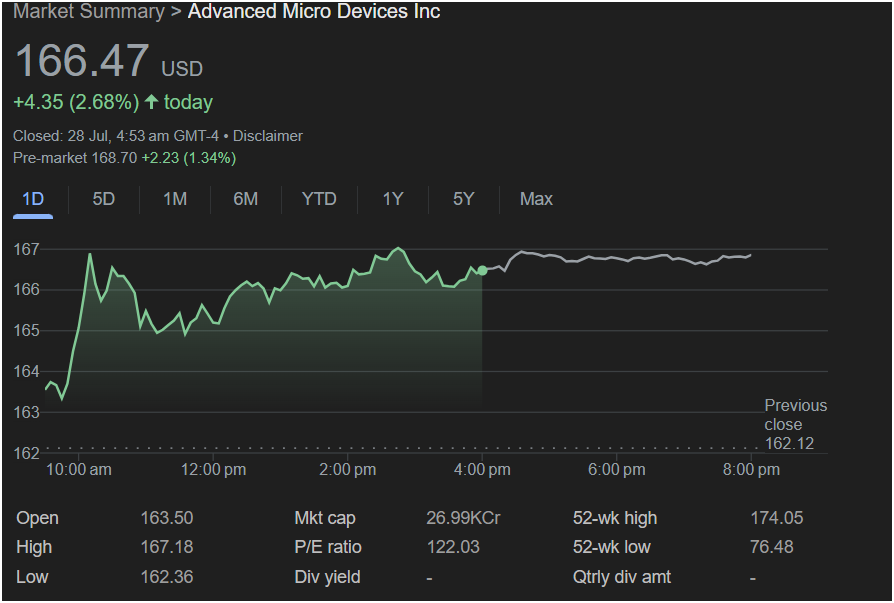Click the 162 y-axis price label
The width and height of the screenshot is (894, 603).
(x=27, y=454)
